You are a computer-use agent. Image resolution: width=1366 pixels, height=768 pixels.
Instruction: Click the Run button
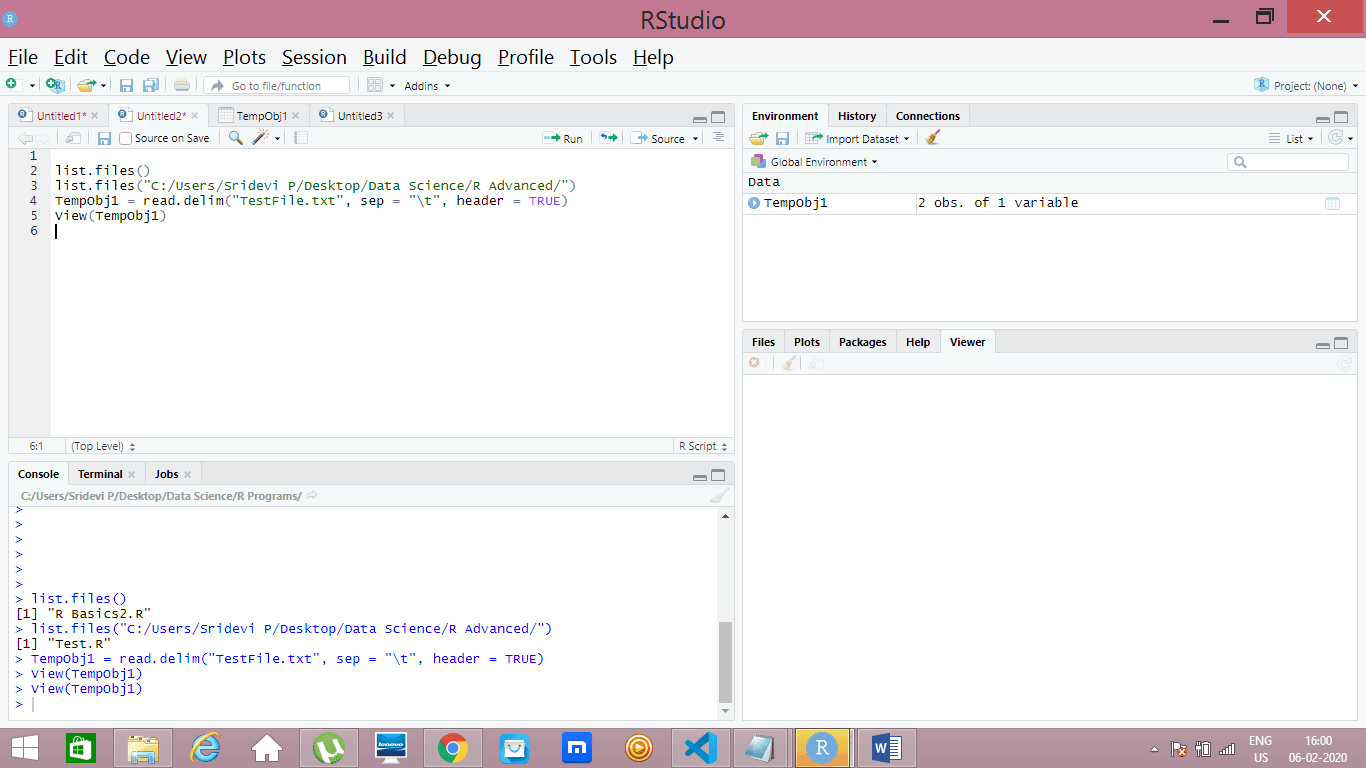tap(563, 138)
